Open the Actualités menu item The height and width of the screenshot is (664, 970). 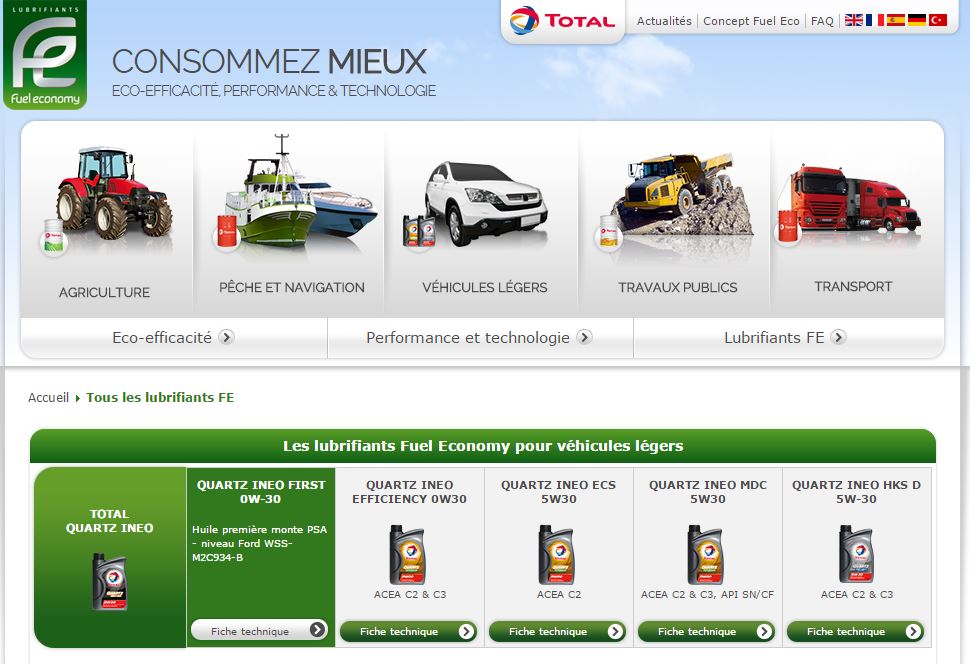(x=664, y=20)
